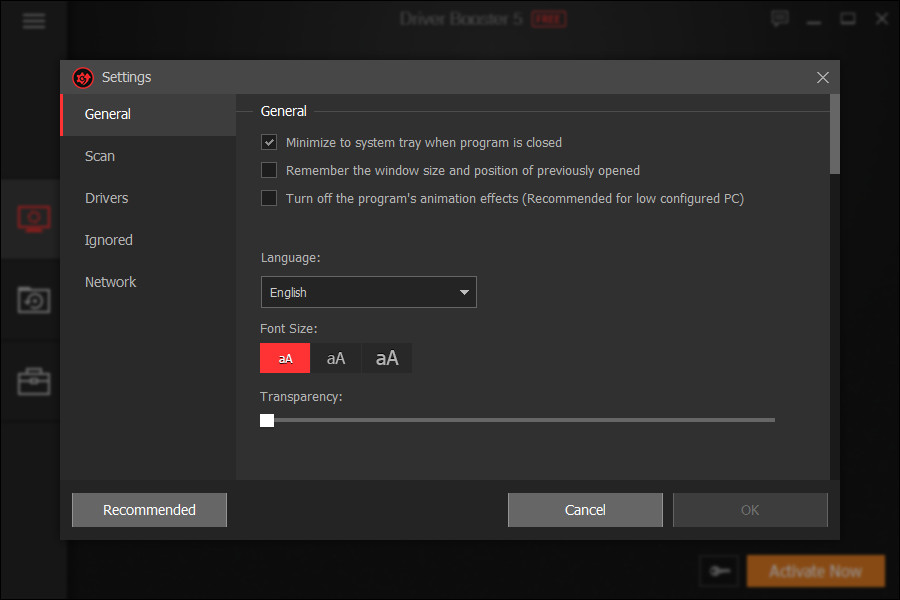Select the largest font size option

386,358
